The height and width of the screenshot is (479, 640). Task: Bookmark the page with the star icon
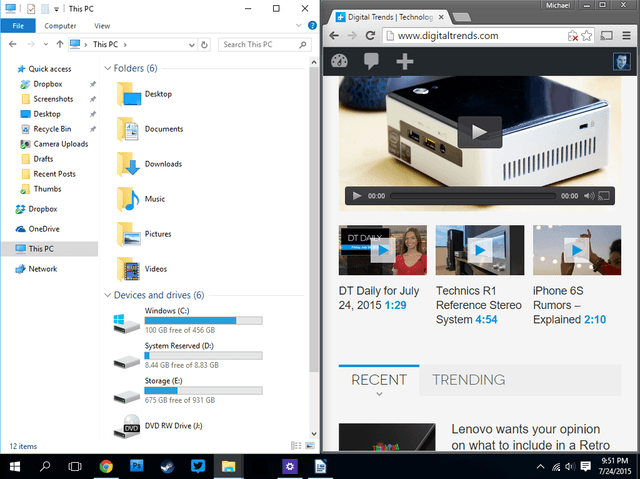pyautogui.click(x=587, y=36)
